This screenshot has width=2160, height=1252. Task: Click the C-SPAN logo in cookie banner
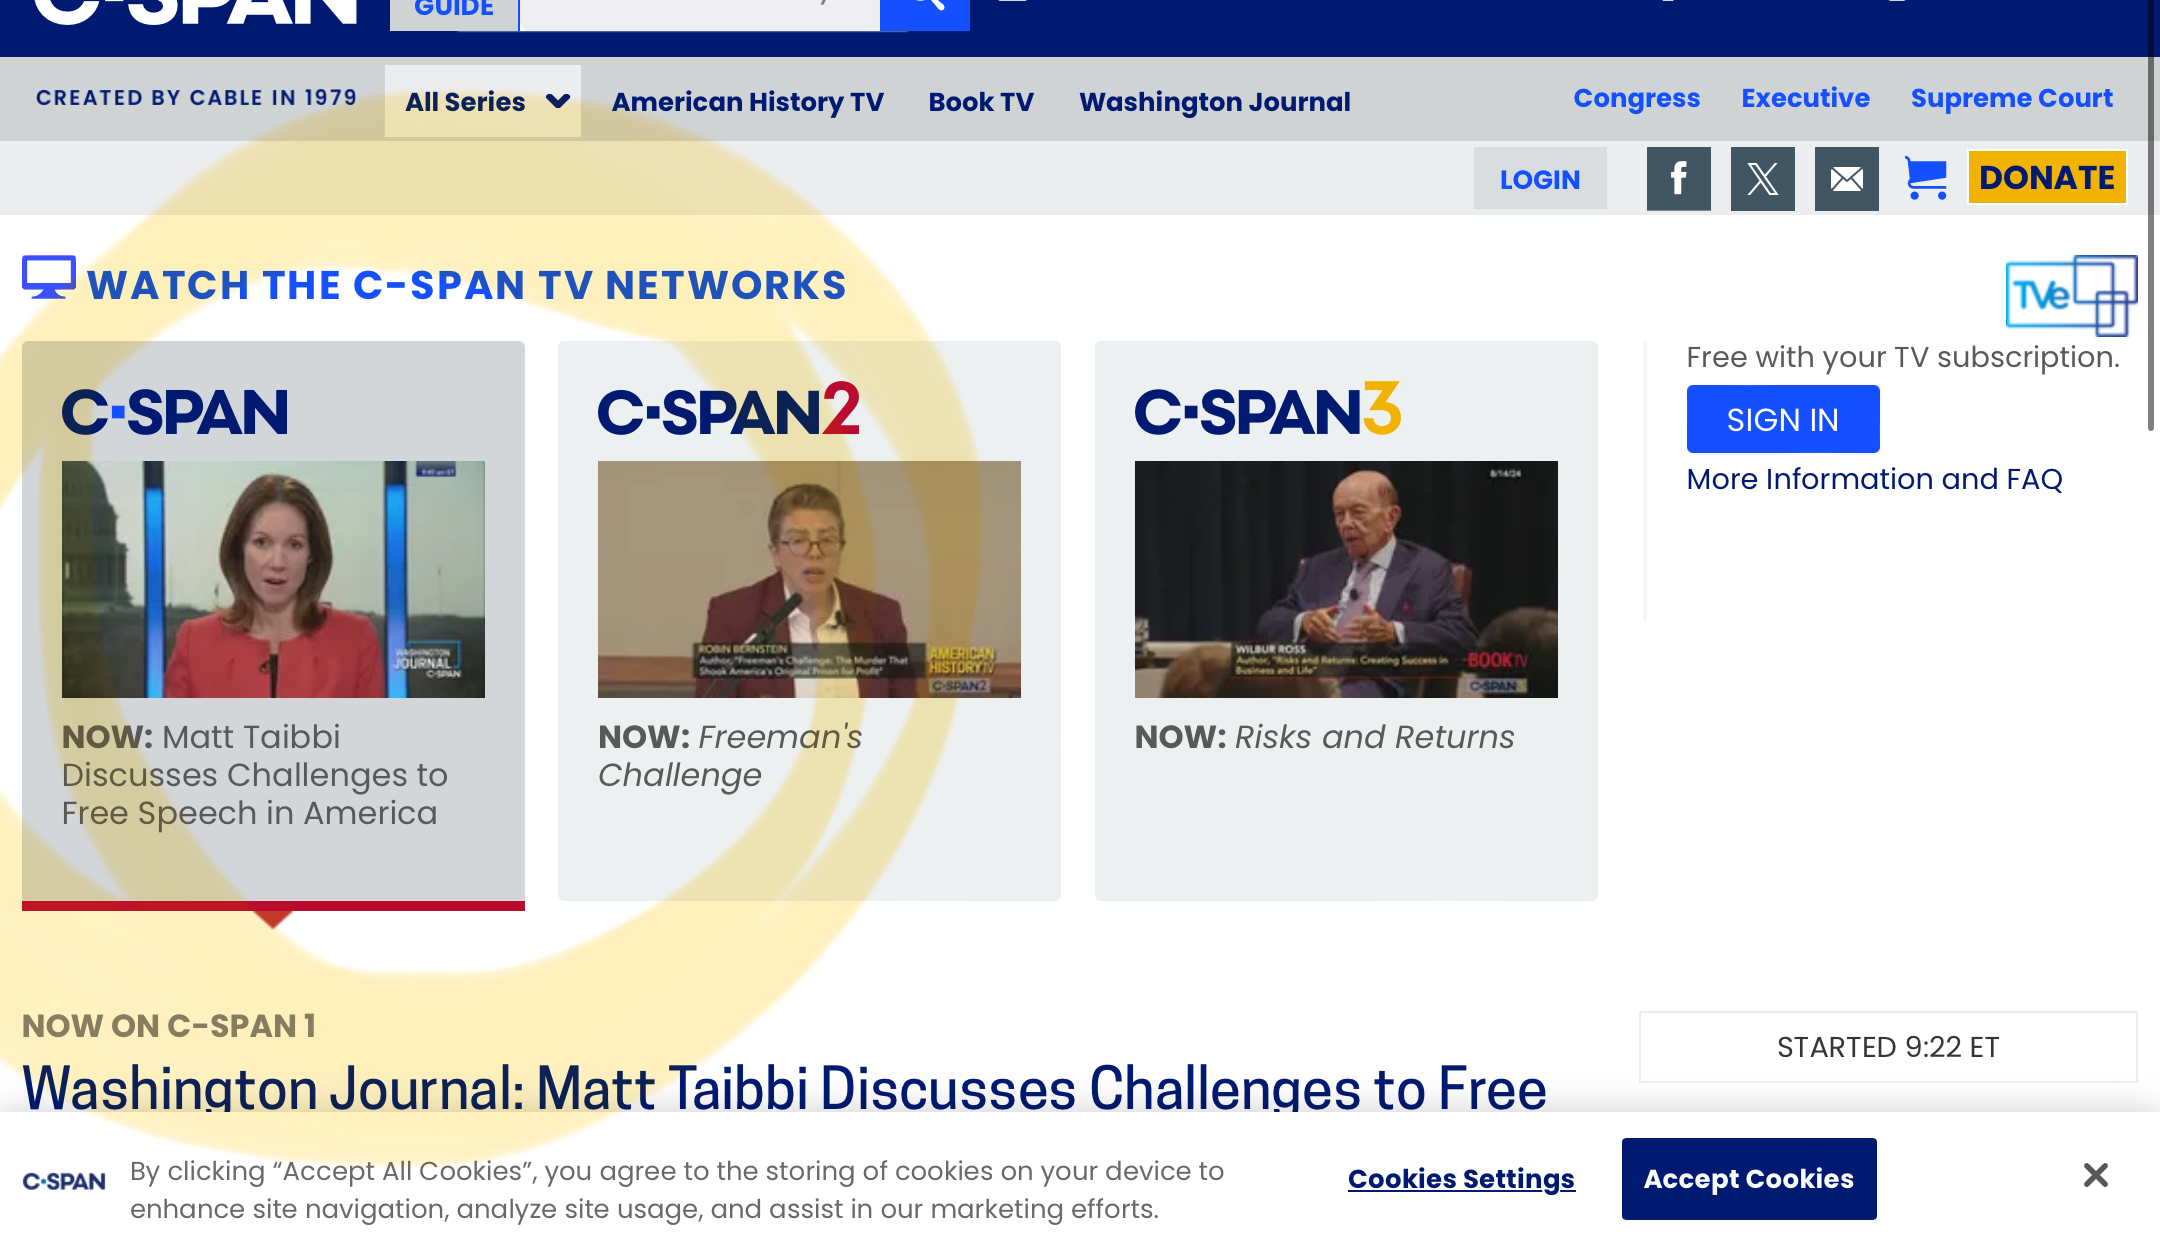click(64, 1181)
